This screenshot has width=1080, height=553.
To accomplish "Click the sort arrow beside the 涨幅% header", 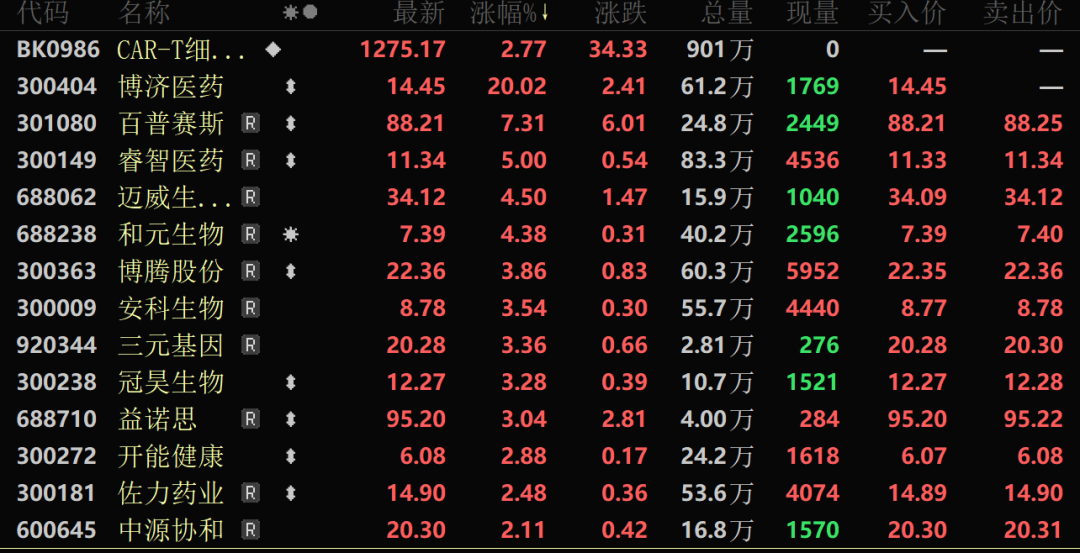I will point(545,12).
